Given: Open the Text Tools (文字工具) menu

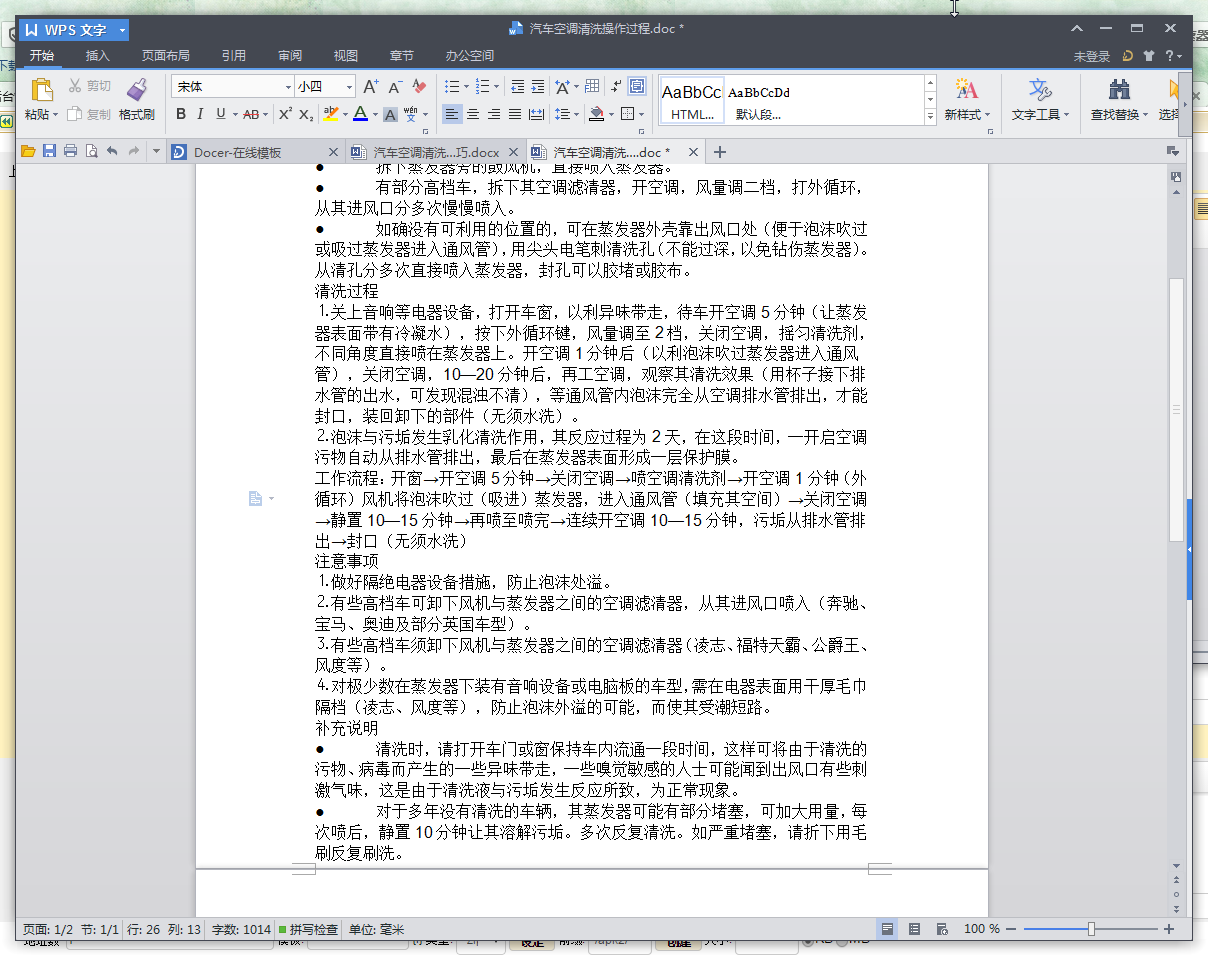Looking at the screenshot, I should [1040, 100].
